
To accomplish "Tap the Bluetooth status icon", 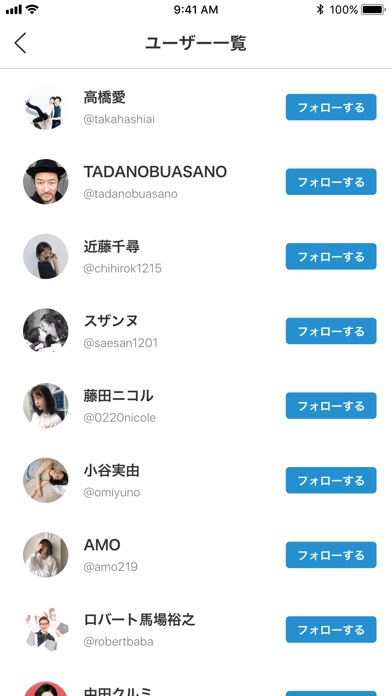I will (x=320, y=9).
